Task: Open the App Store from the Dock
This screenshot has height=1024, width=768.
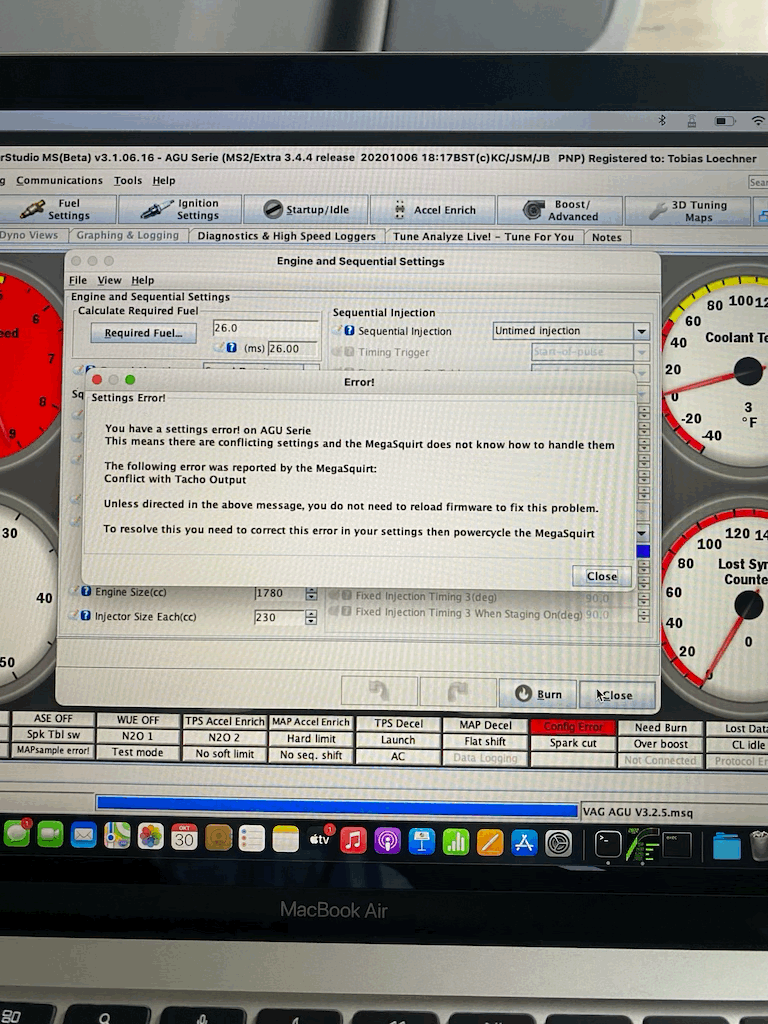Action: pyautogui.click(x=524, y=842)
